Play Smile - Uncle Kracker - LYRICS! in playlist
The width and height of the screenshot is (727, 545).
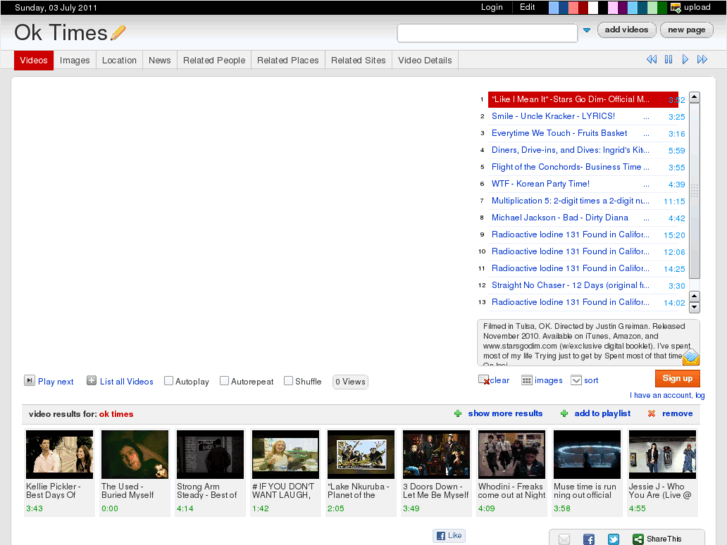point(553,116)
